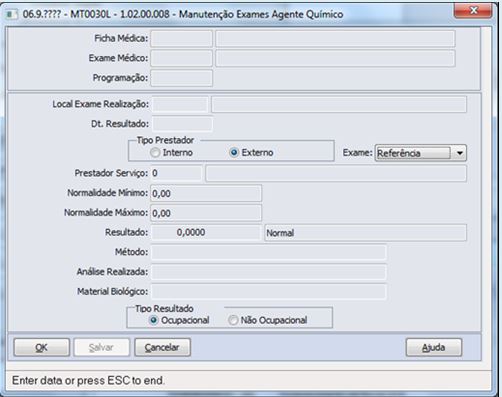Click the Tipo Resultado group label
This screenshot has width=502, height=397.
(164, 309)
